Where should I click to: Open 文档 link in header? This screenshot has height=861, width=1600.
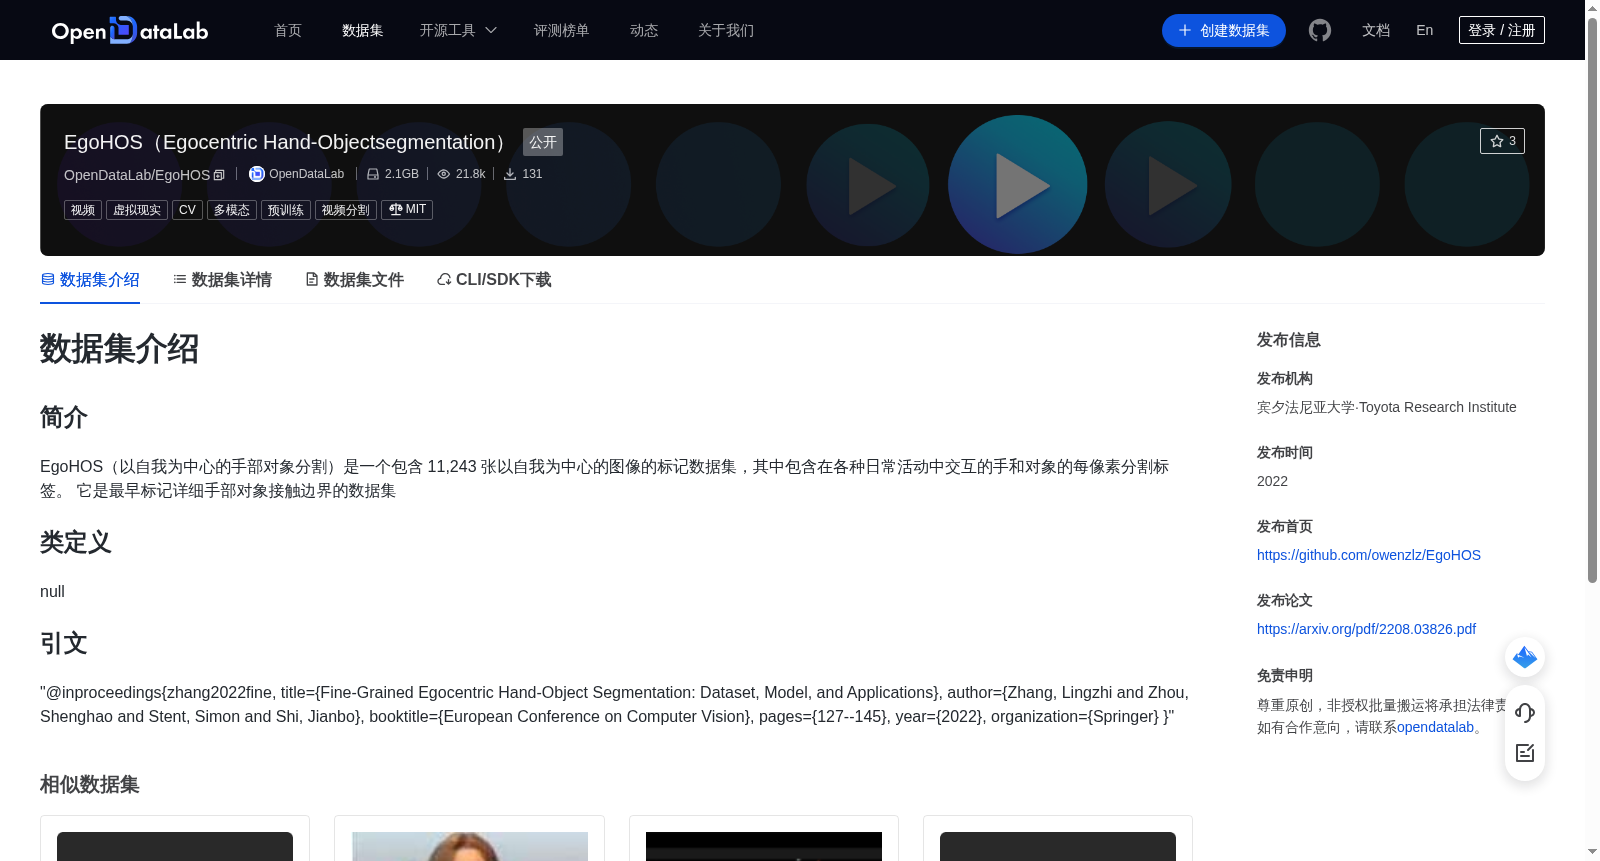coord(1376,31)
